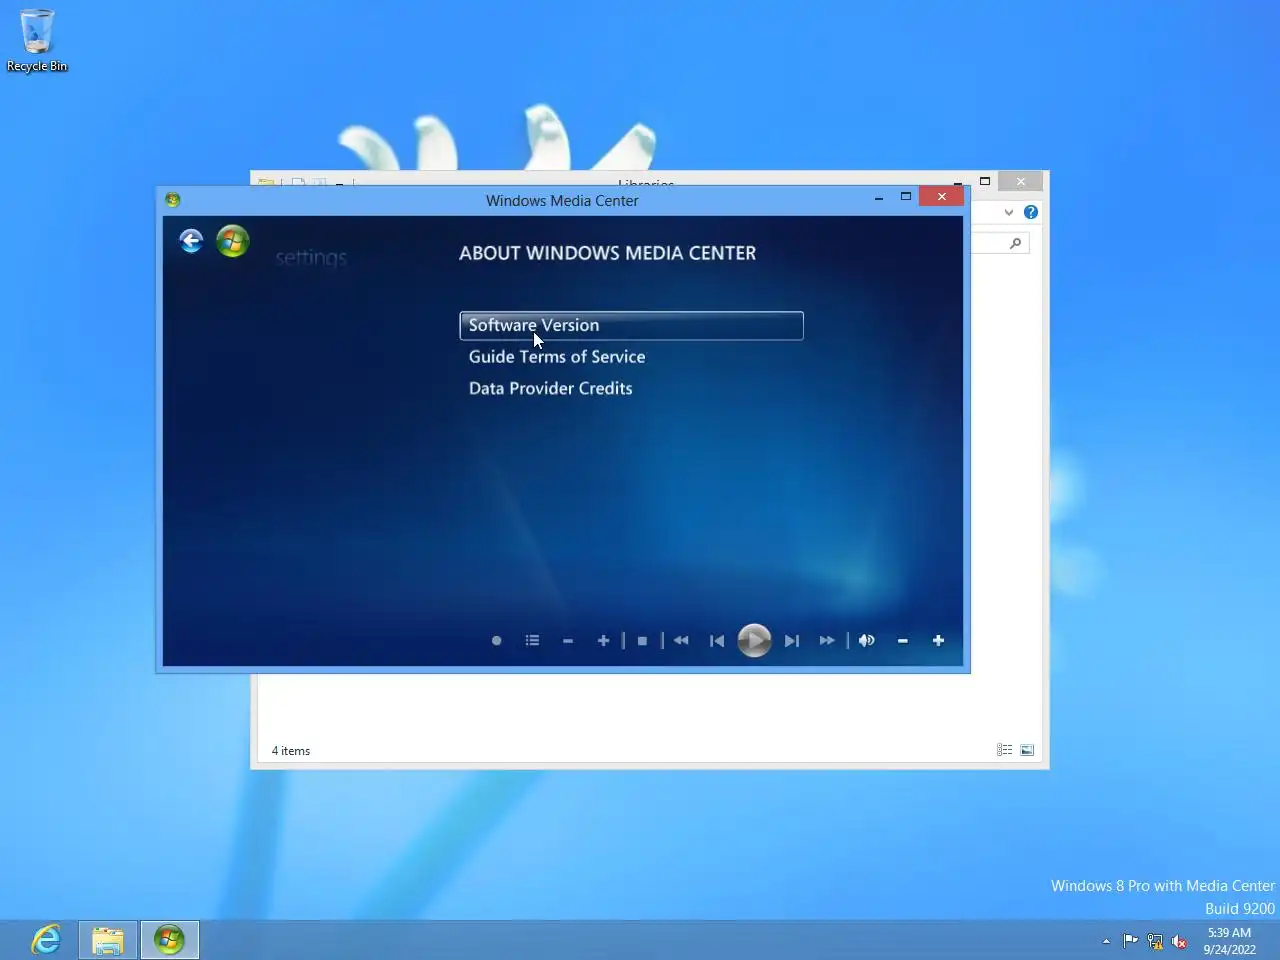Go back with the blue arrow button

[191, 241]
